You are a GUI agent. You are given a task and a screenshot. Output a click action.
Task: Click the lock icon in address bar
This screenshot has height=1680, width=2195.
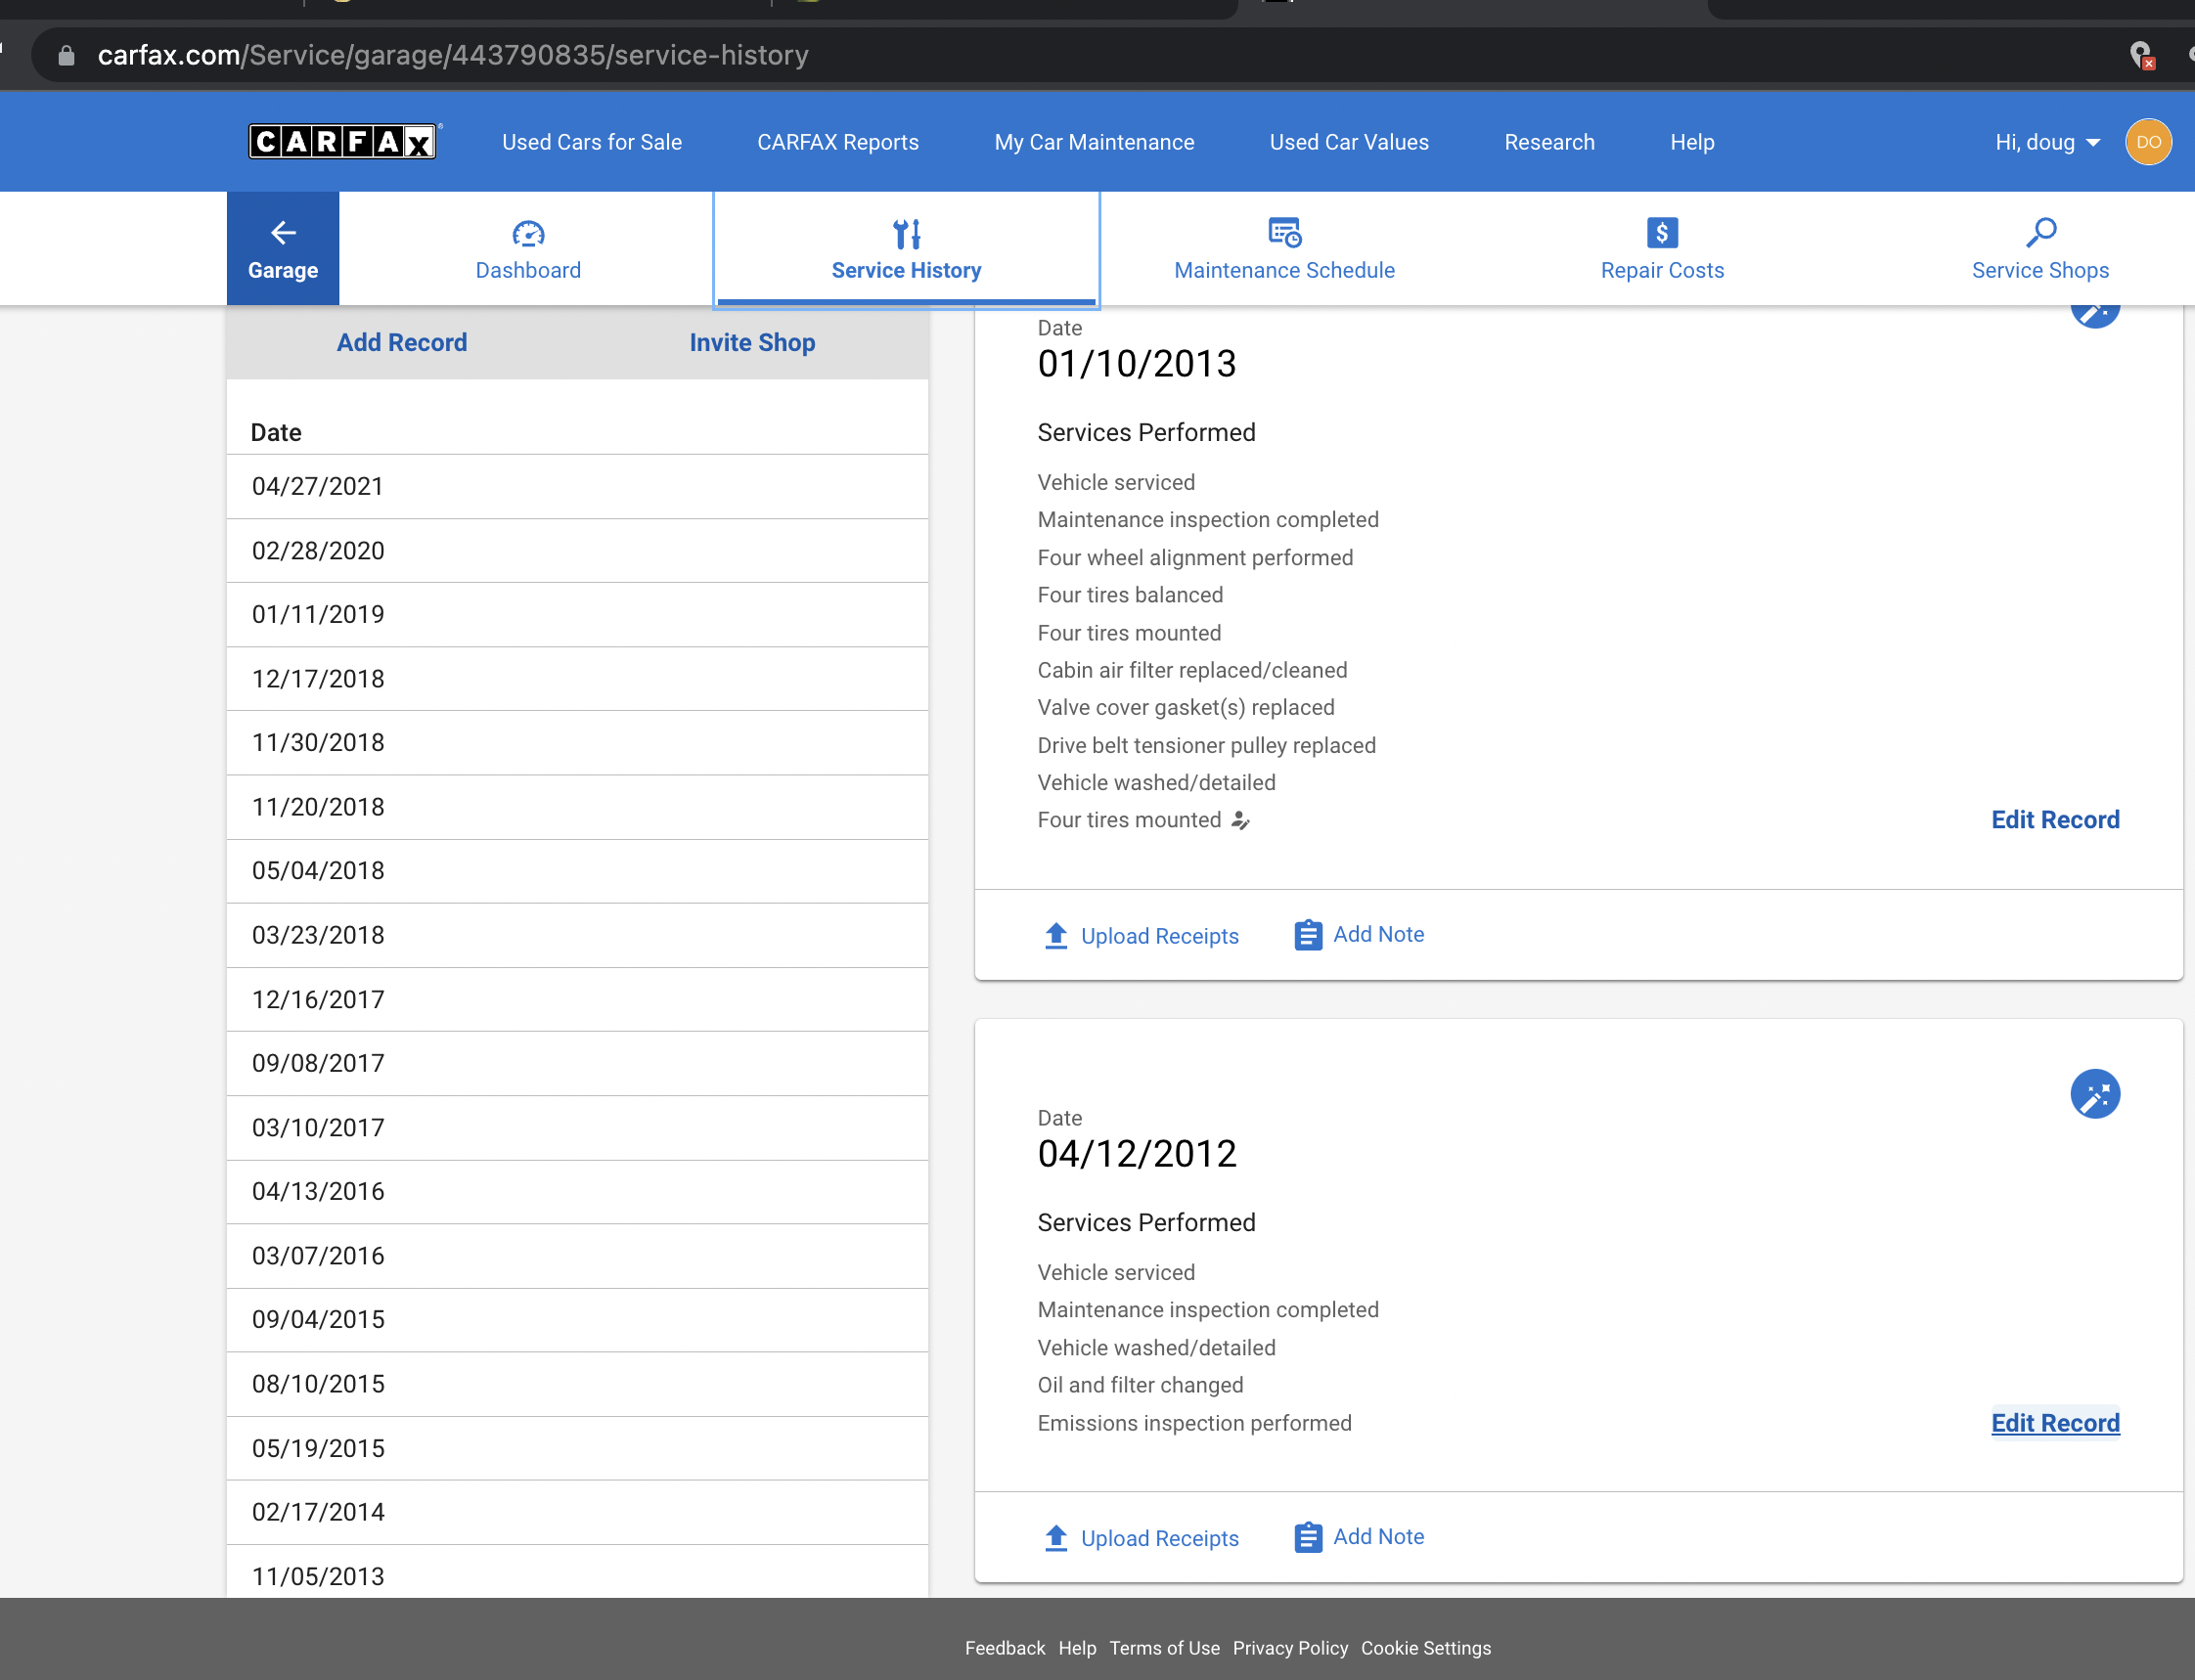pyautogui.click(x=66, y=55)
